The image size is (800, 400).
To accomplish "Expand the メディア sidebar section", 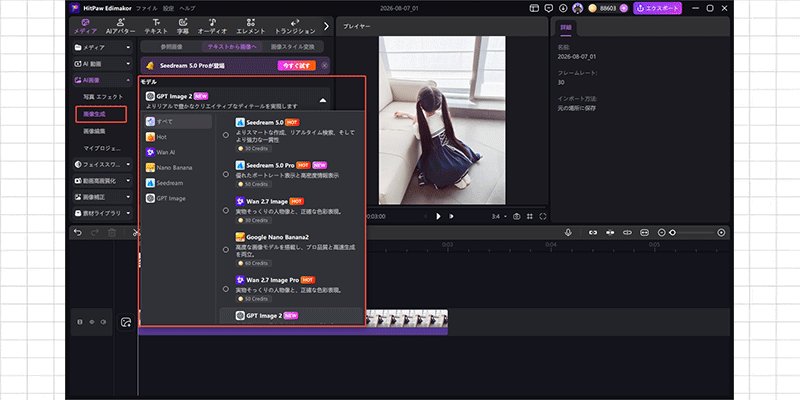I will (103, 47).
